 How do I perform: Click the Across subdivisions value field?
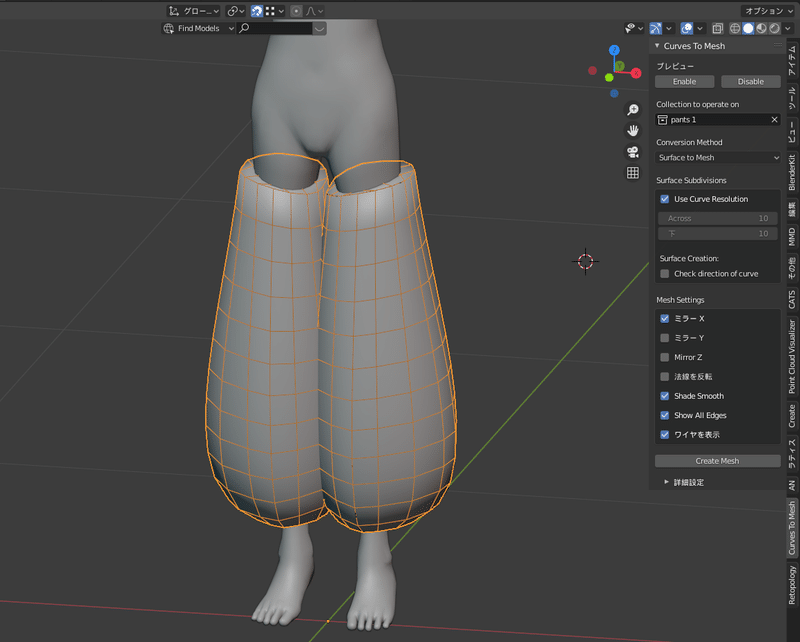716,218
